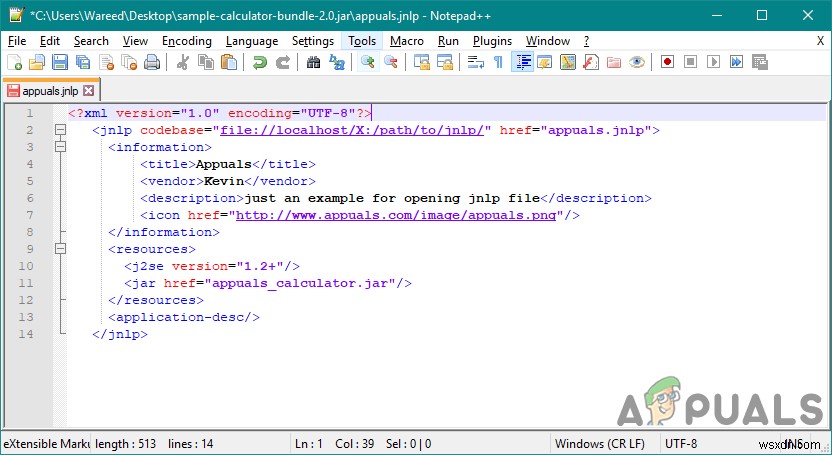Open Find using the binoculars icon
This screenshot has height=455, width=832.
[x=314, y=63]
